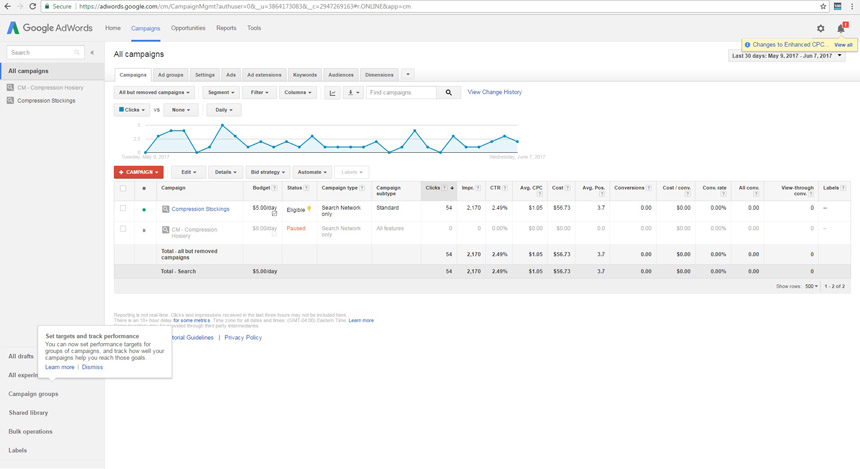Open the All but removed campaigns dropdown
860x469 pixels.
154,93
